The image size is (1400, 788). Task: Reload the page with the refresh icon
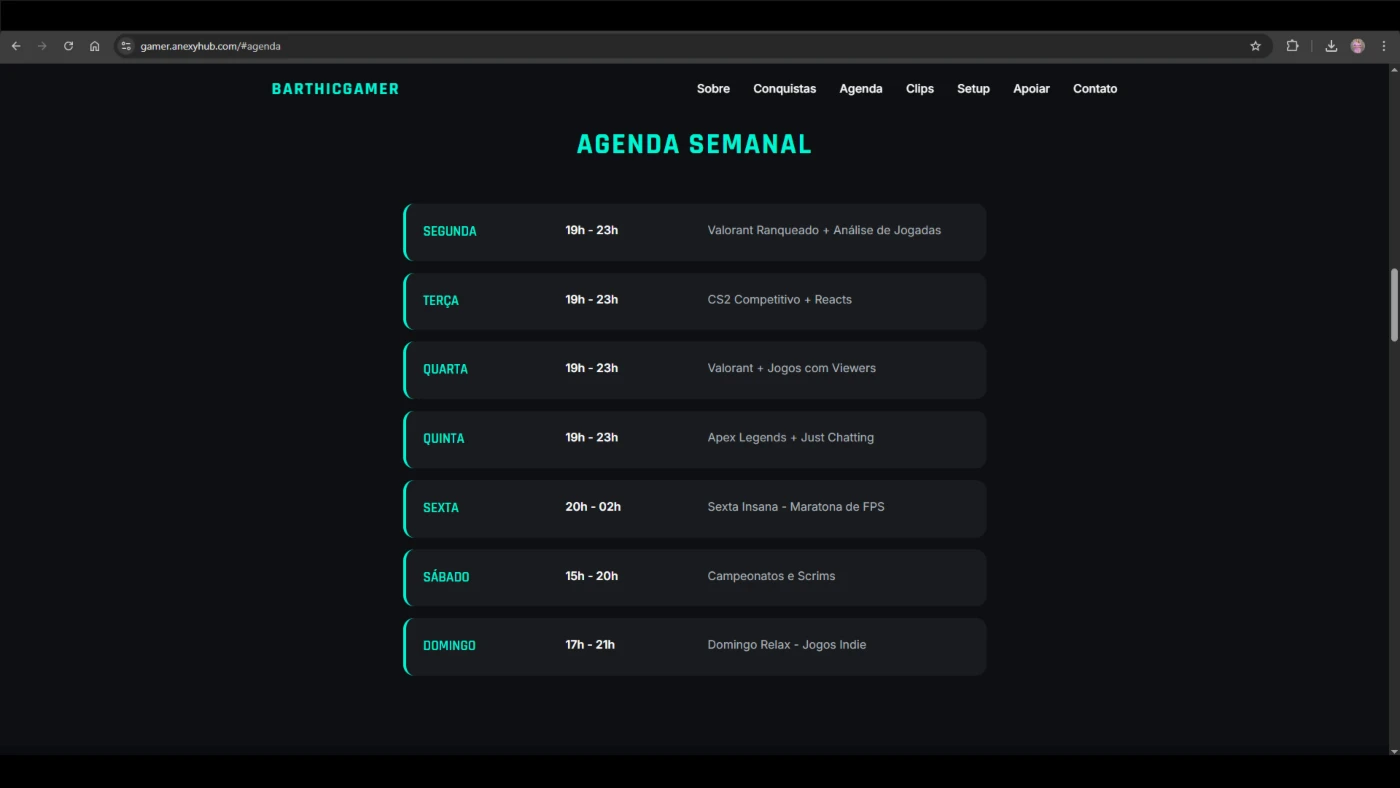[68, 46]
